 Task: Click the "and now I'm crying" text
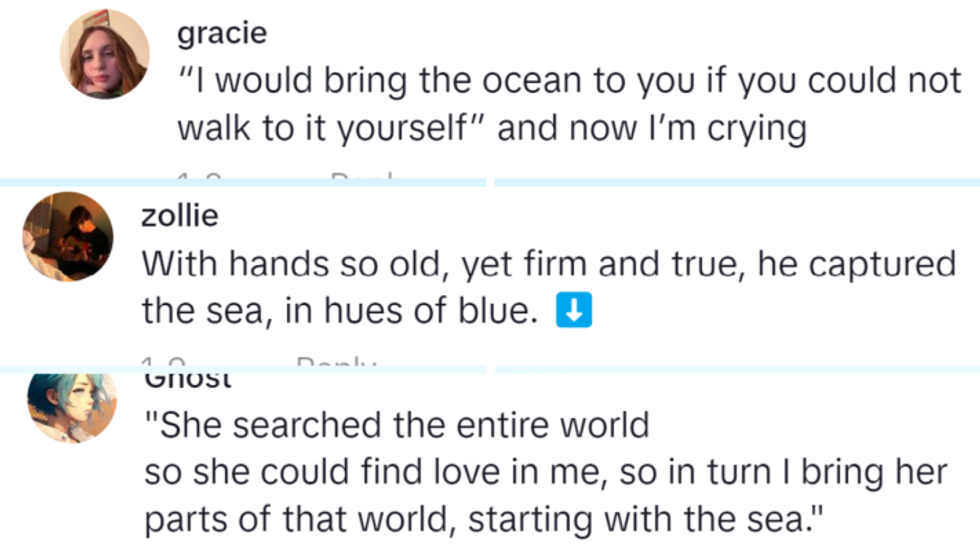point(652,130)
